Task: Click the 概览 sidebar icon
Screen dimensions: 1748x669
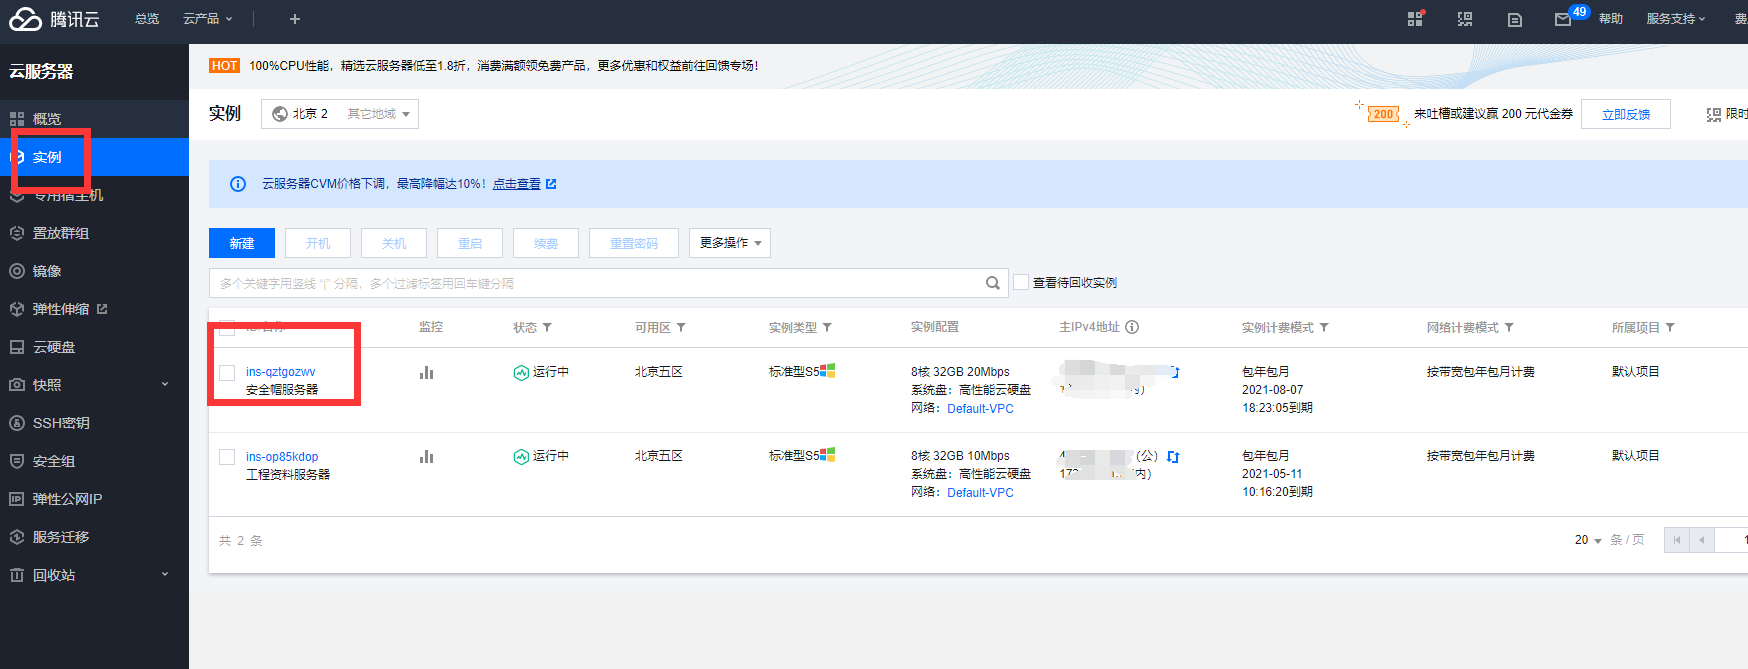Action: point(17,119)
